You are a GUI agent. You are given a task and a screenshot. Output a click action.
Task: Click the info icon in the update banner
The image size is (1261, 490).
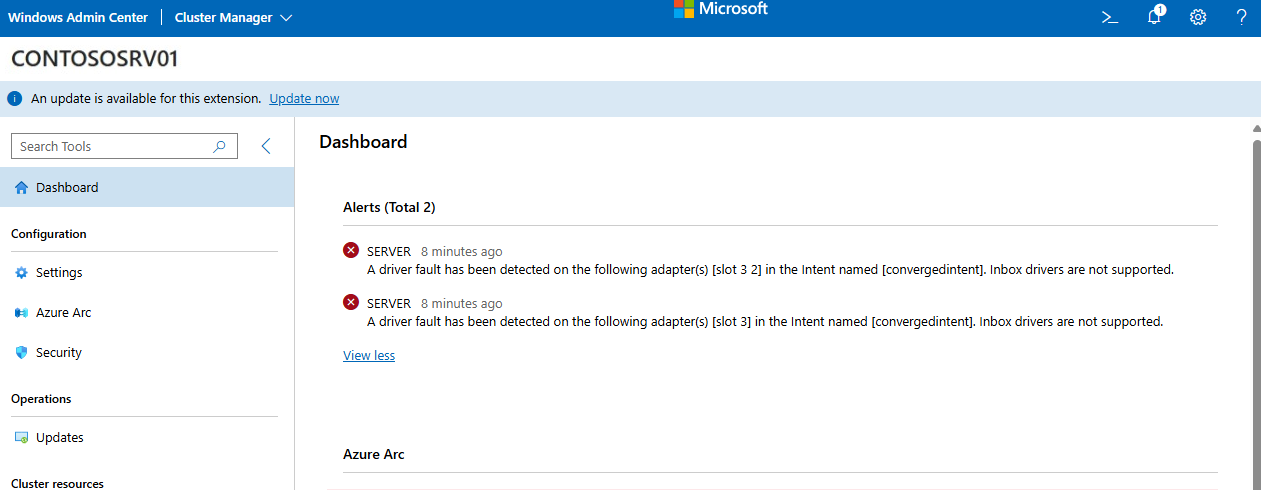click(x=15, y=98)
